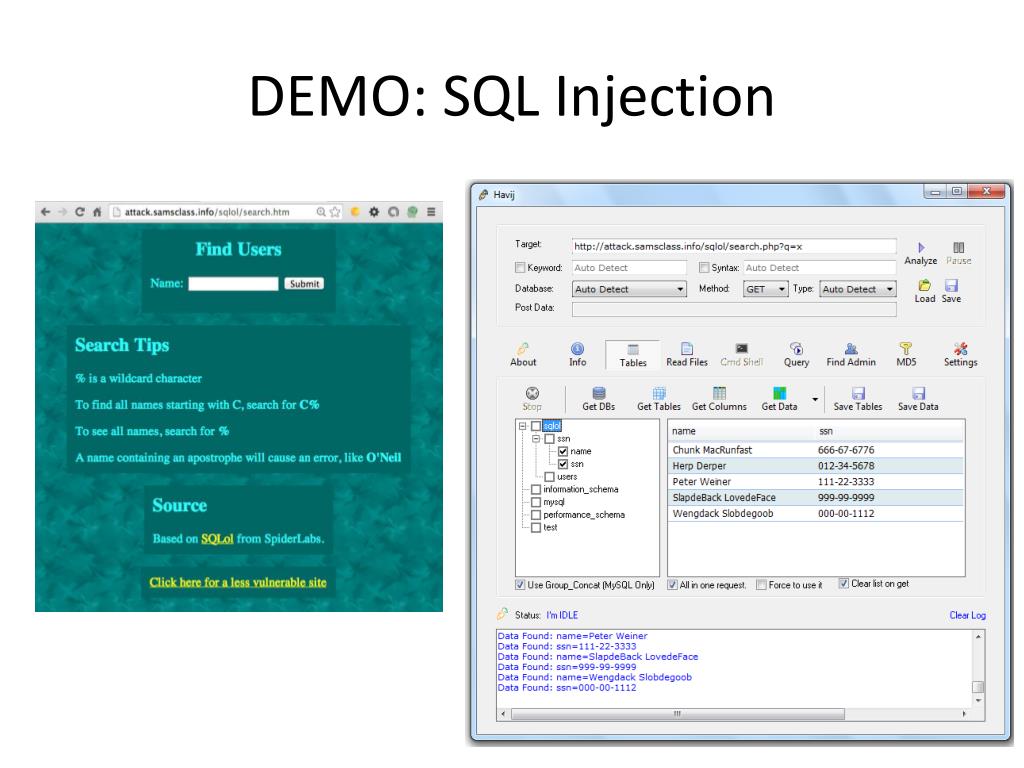Check the mysql database checkbox
This screenshot has width=1024, height=768.
[536, 502]
